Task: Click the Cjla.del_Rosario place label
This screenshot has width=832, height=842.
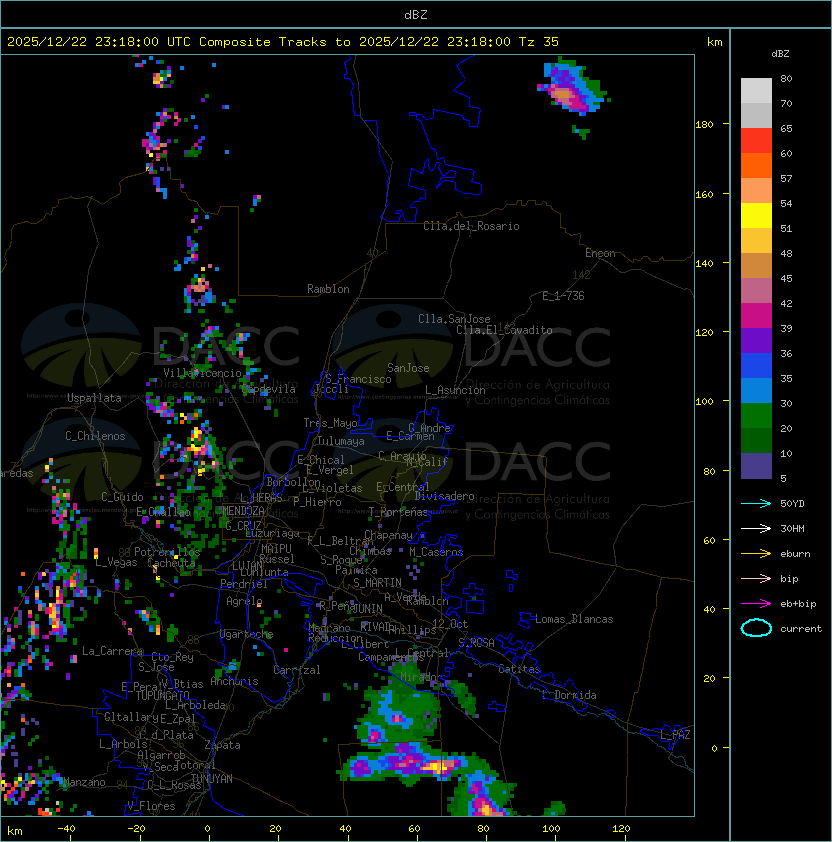Action: click(x=471, y=226)
